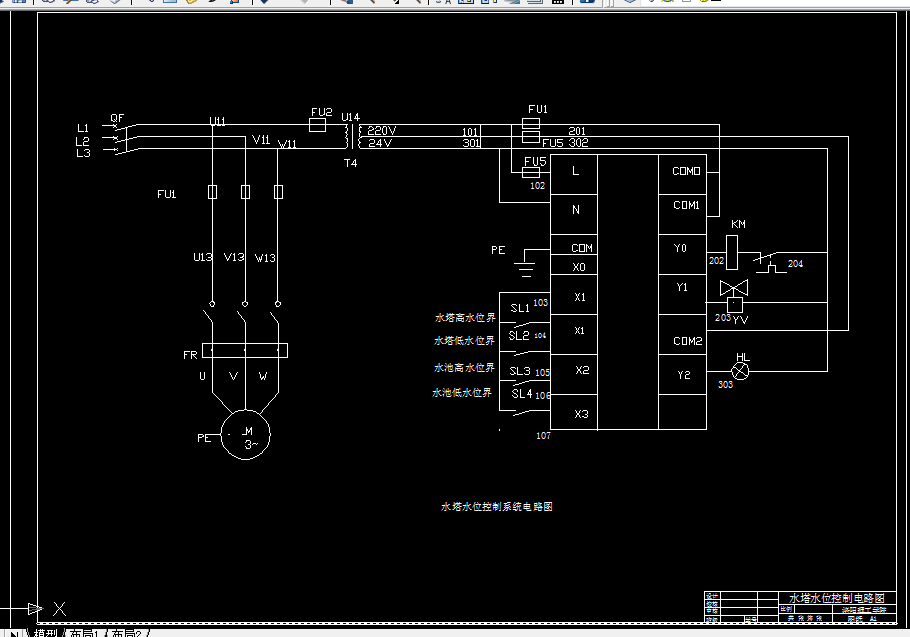Click the PLC L terminal
The height and width of the screenshot is (637, 910).
pos(574,174)
